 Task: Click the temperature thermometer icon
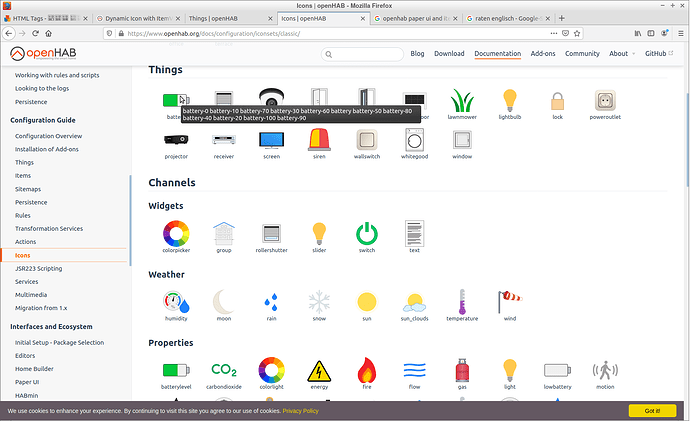(462, 302)
